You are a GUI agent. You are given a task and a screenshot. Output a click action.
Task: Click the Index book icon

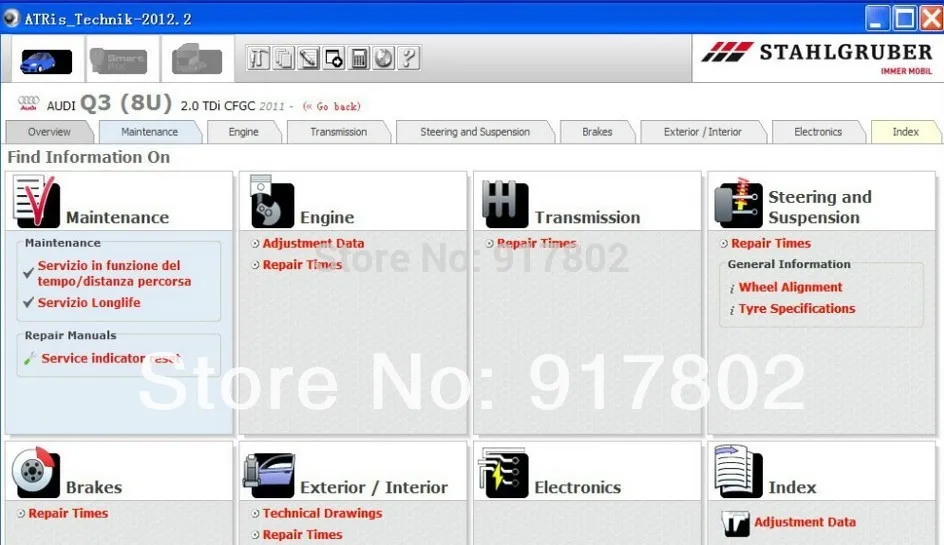[739, 472]
